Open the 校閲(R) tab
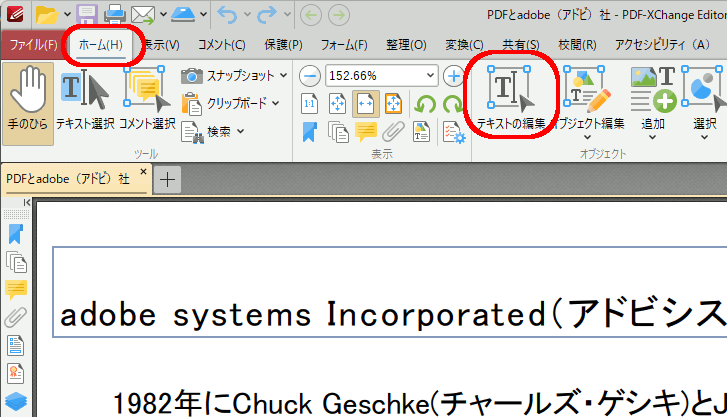 tap(577, 45)
